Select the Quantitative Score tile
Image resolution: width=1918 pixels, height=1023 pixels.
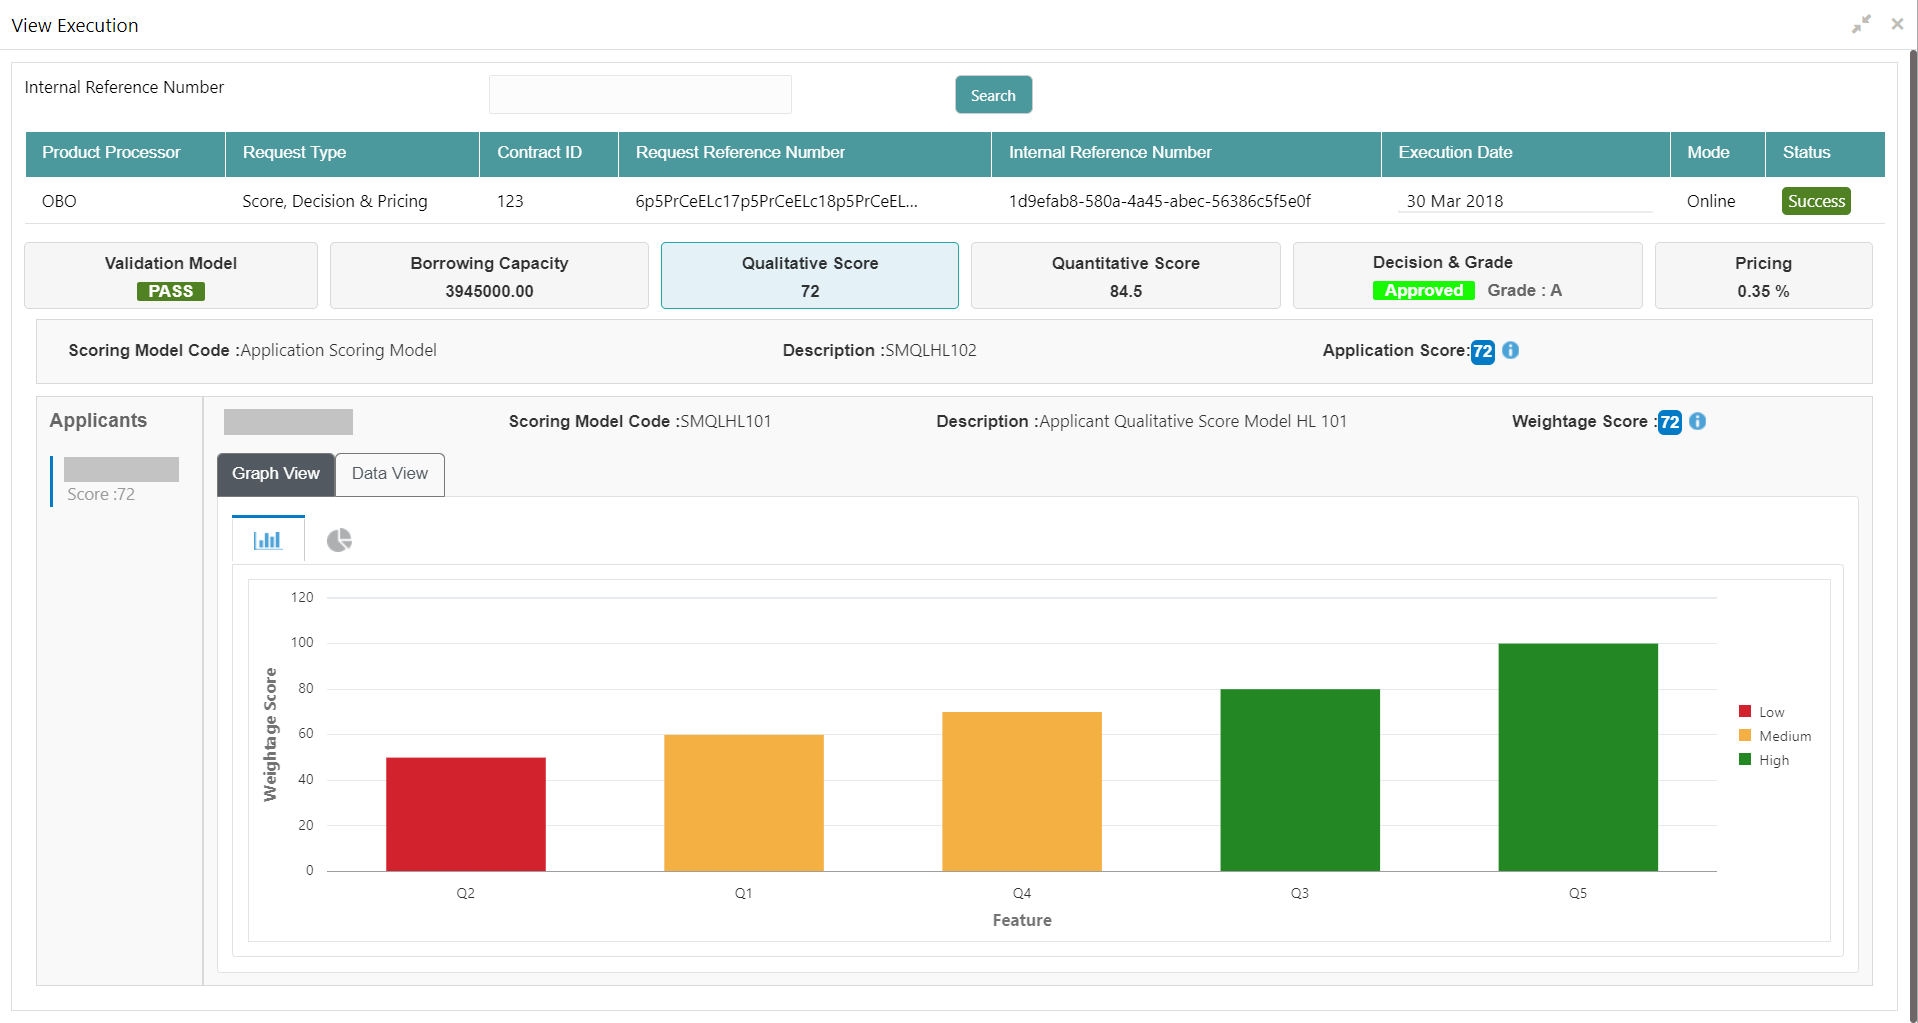(1126, 276)
